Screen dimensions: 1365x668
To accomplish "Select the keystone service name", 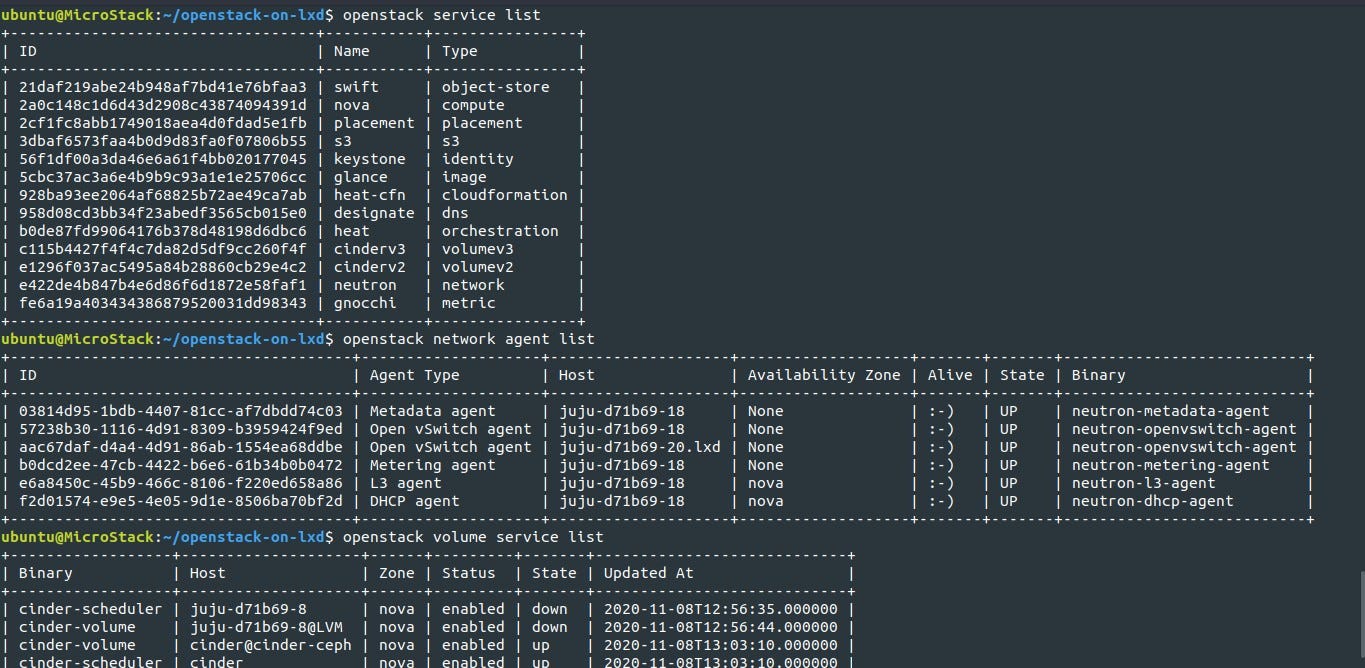I will tap(370, 159).
